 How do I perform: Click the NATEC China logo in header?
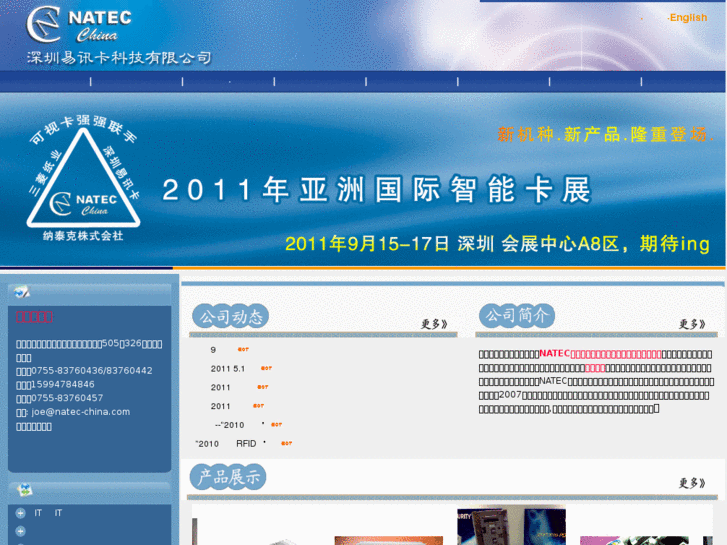(79, 24)
